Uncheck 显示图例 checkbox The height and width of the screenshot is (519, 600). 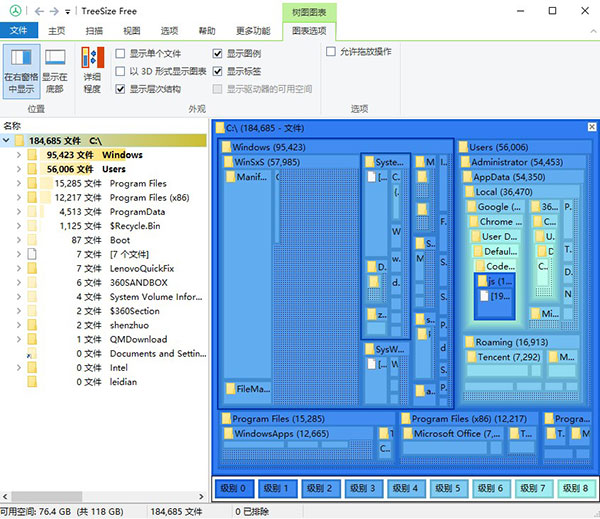coord(217,54)
